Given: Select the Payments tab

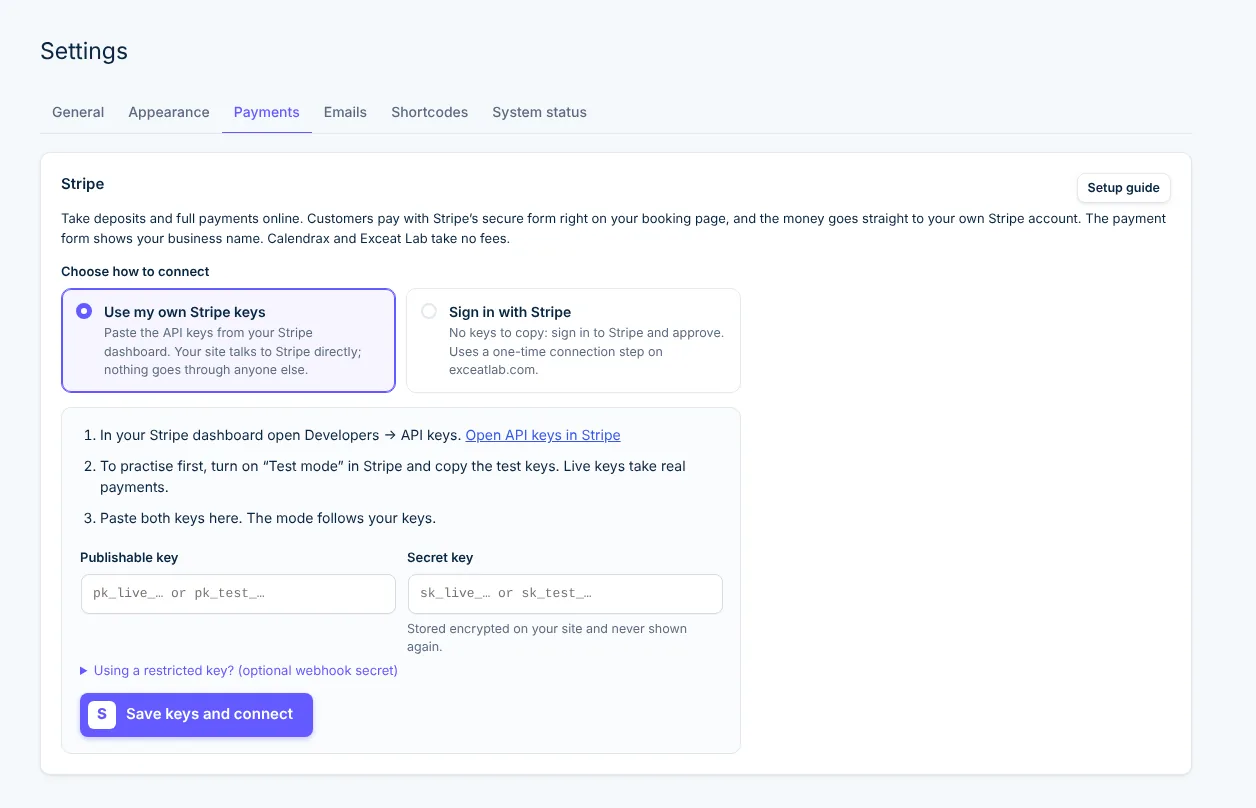Looking at the screenshot, I should [267, 112].
